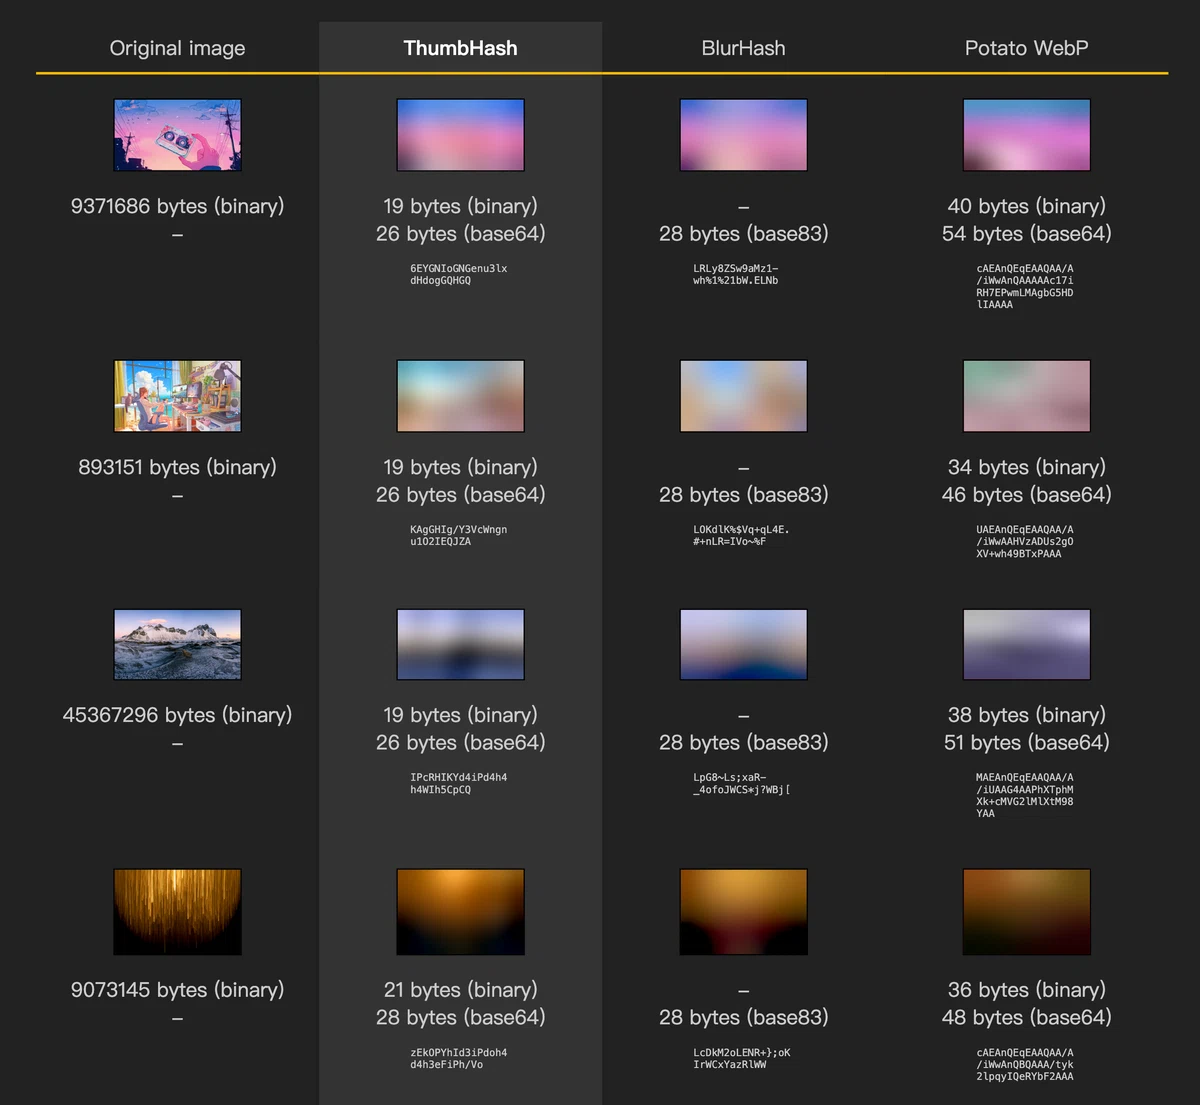Click the Potato WebP preview of golden streaks
This screenshot has width=1200, height=1105.
click(x=1026, y=912)
